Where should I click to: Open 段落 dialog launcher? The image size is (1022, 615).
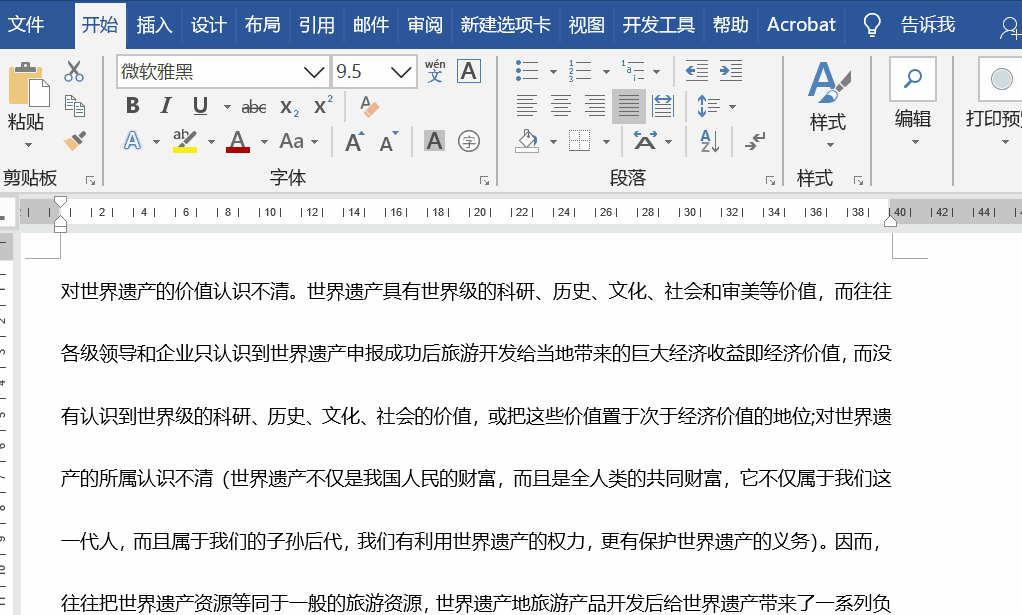[770, 180]
